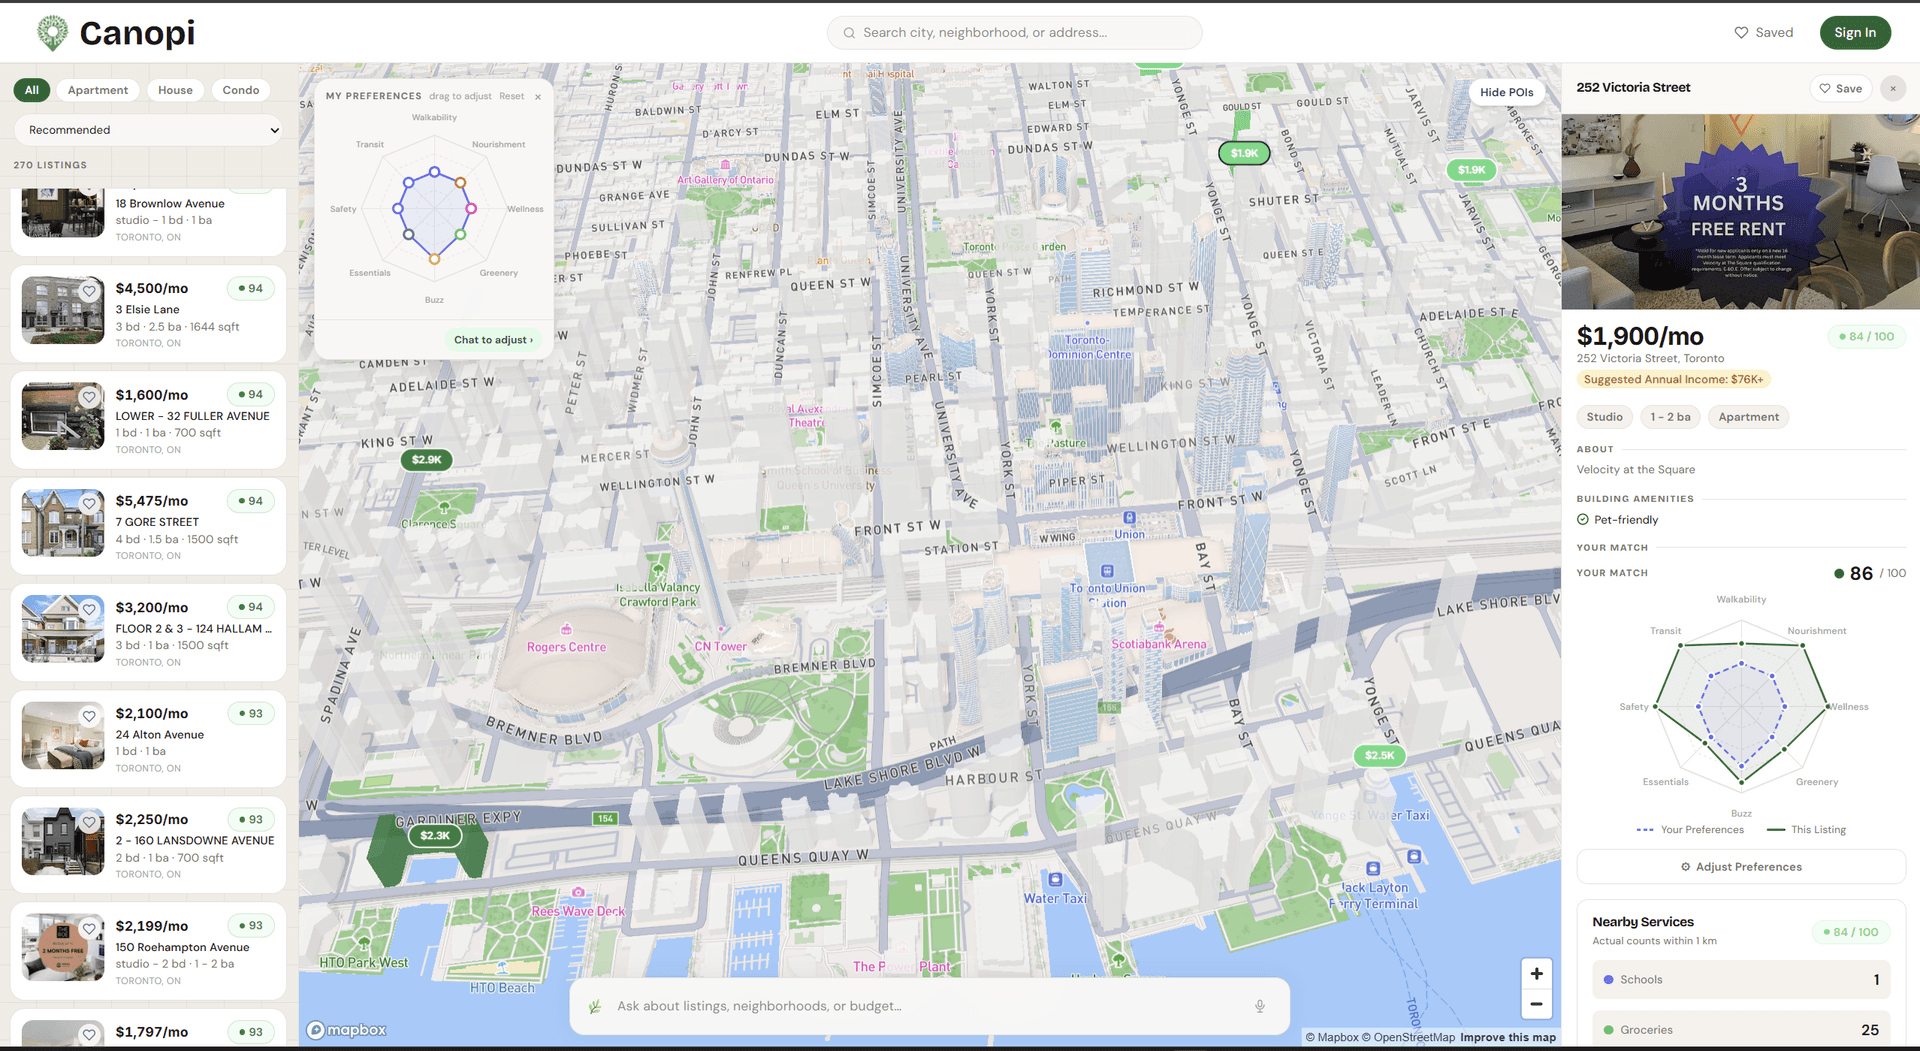Select the Rees Wave Deck POI icon
The width and height of the screenshot is (1920, 1051).
click(578, 892)
